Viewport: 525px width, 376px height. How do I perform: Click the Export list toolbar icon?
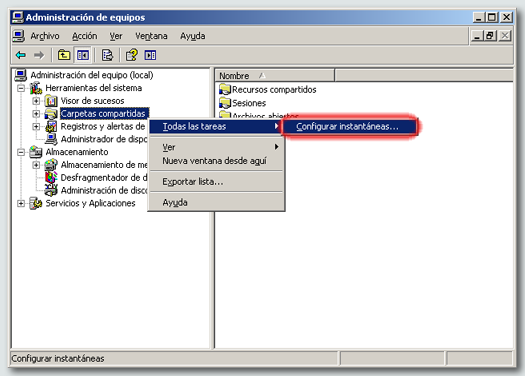pos(107,55)
